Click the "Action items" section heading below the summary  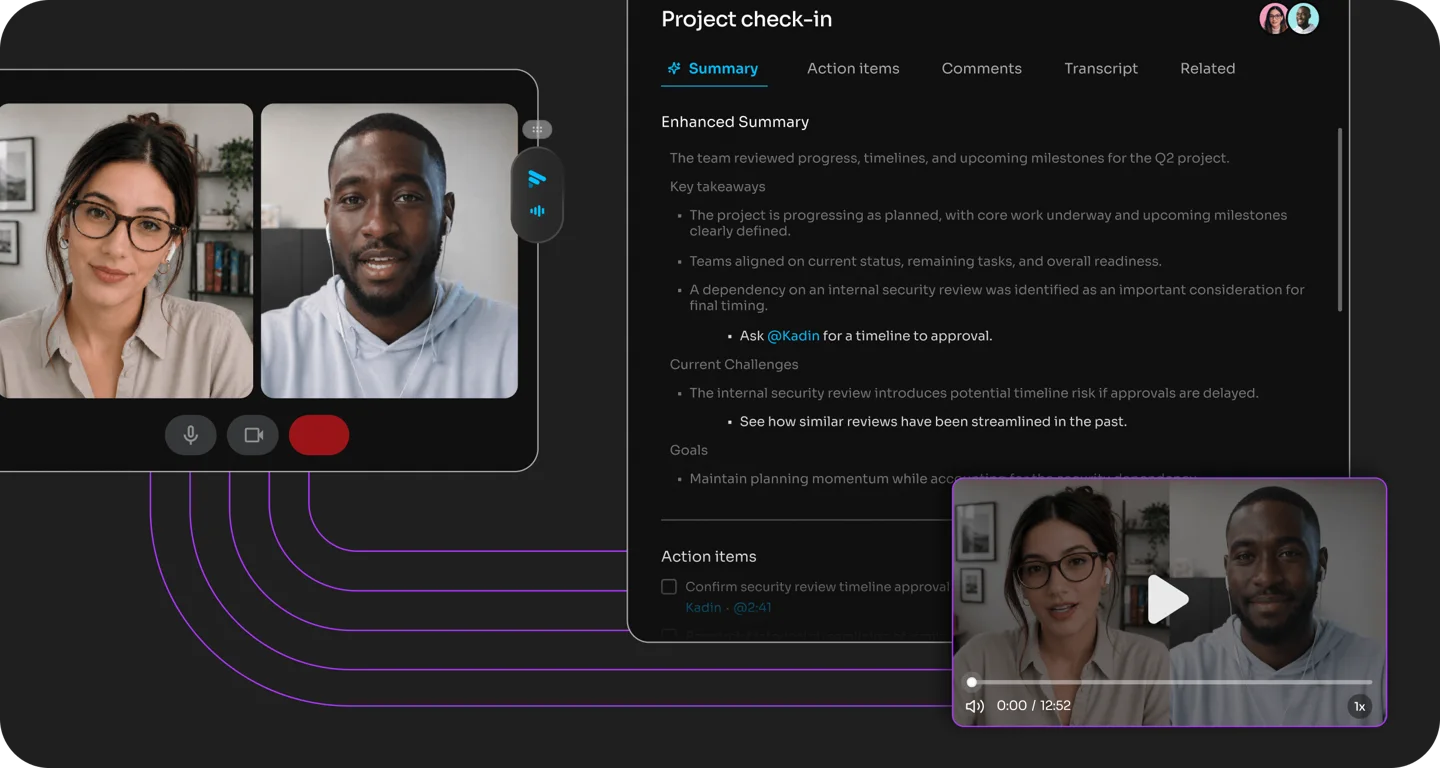pos(709,557)
